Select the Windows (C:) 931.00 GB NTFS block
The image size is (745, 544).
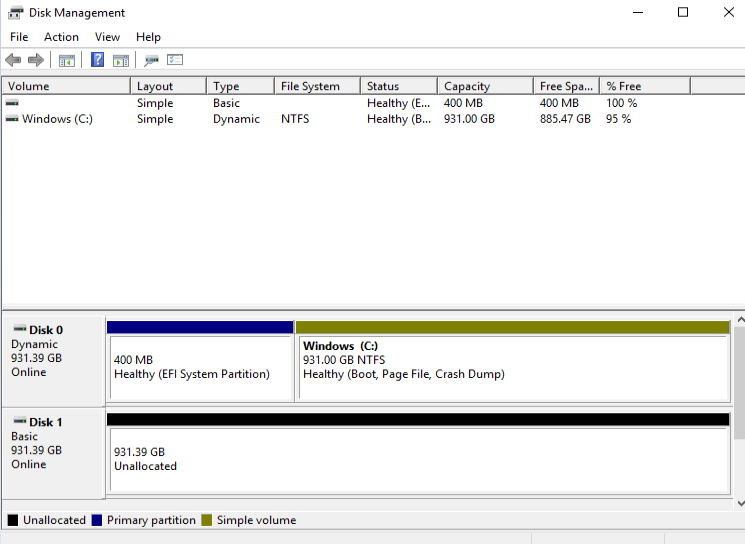click(x=512, y=366)
